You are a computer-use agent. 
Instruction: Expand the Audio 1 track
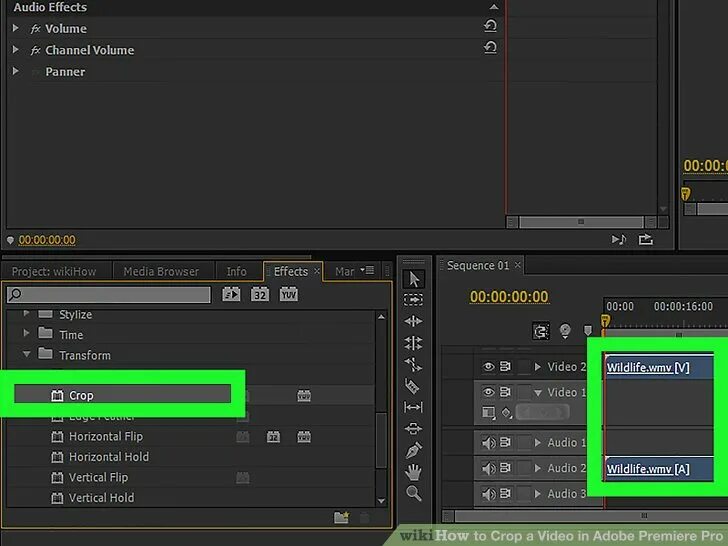coord(538,443)
